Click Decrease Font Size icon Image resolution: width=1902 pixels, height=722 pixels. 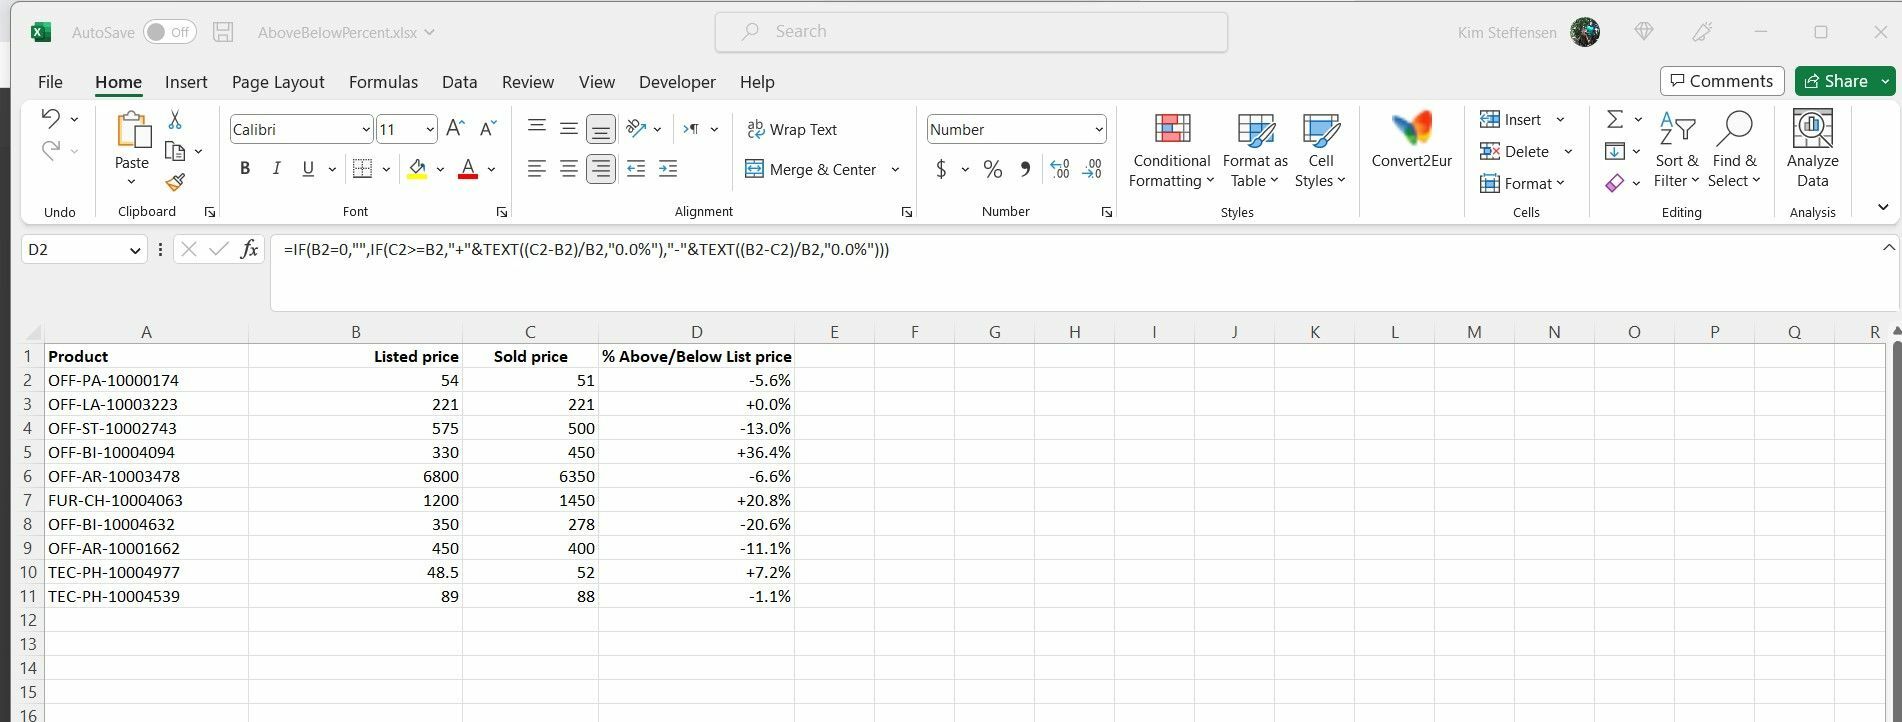[488, 128]
